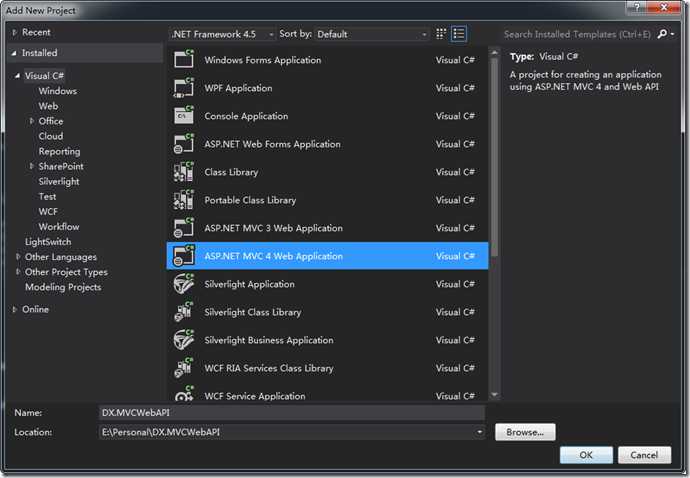690x478 pixels.
Task: Click the Silverlight Business Application icon
Action: point(184,340)
